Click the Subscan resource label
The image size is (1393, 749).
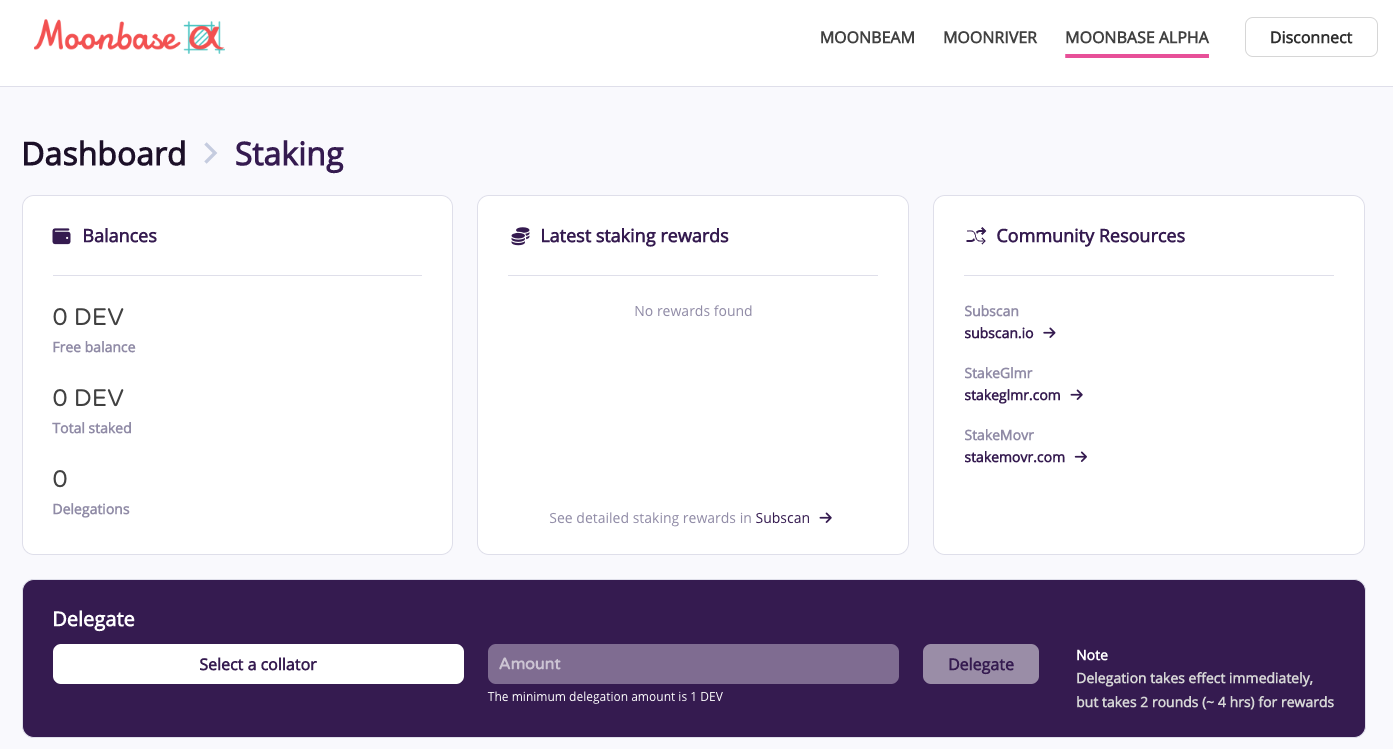point(991,311)
